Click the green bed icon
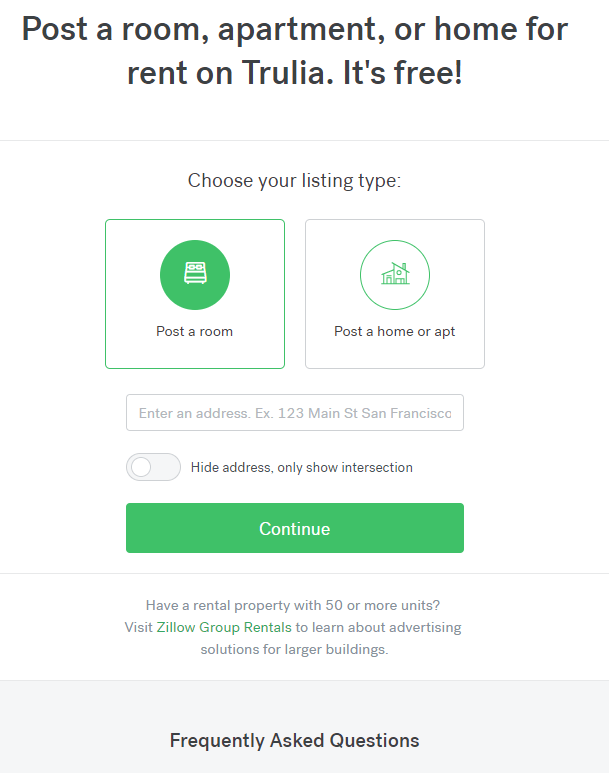The height and width of the screenshot is (773, 609). coord(195,275)
